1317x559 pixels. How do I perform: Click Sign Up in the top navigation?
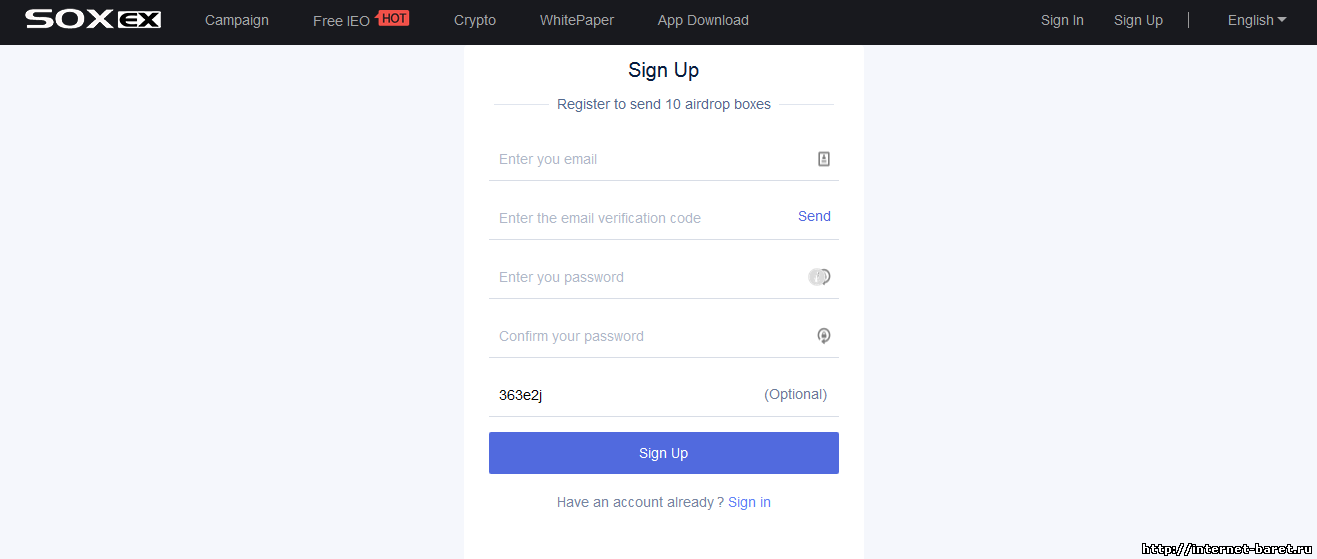pos(1138,20)
